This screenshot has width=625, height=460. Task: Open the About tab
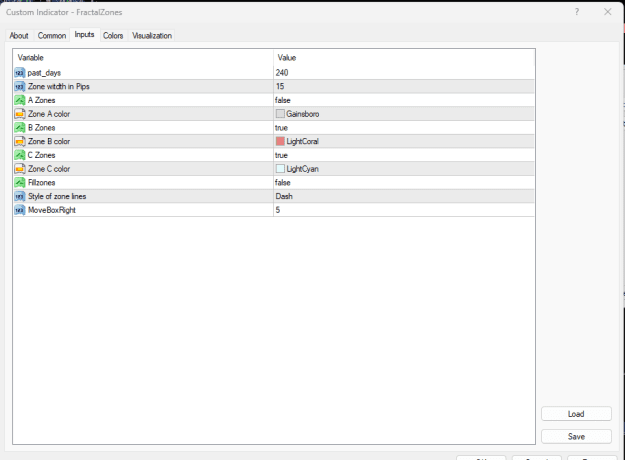tap(19, 35)
